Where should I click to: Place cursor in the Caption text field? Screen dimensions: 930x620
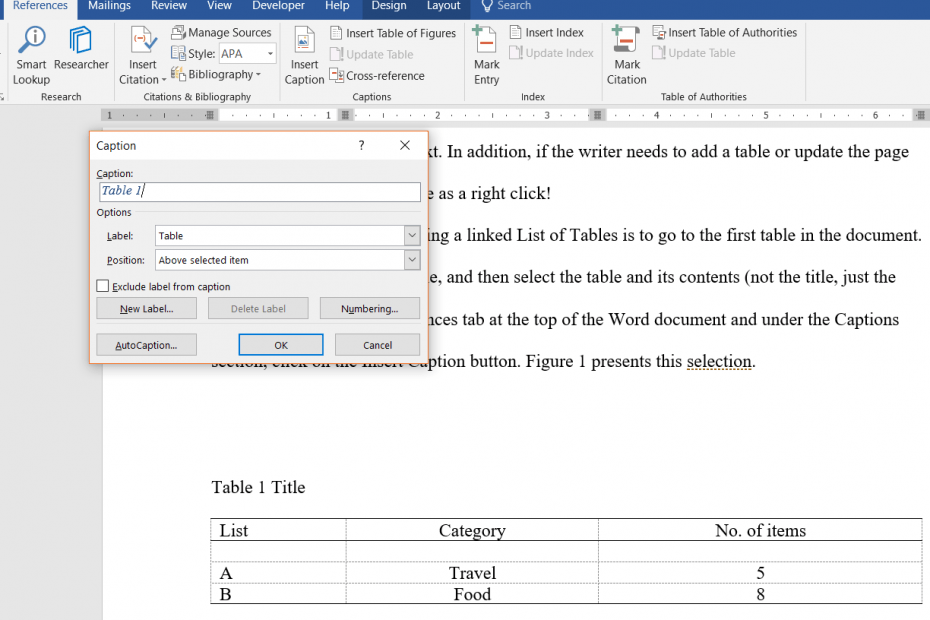pyautogui.click(x=259, y=190)
